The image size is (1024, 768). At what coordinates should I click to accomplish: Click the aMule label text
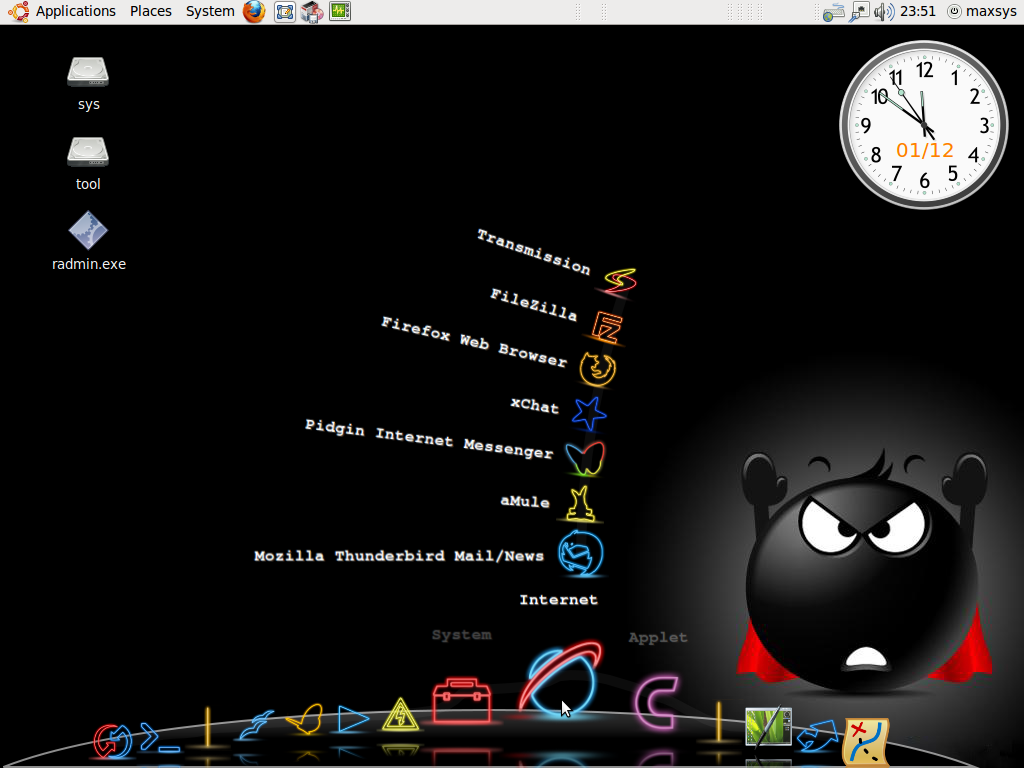(x=525, y=501)
